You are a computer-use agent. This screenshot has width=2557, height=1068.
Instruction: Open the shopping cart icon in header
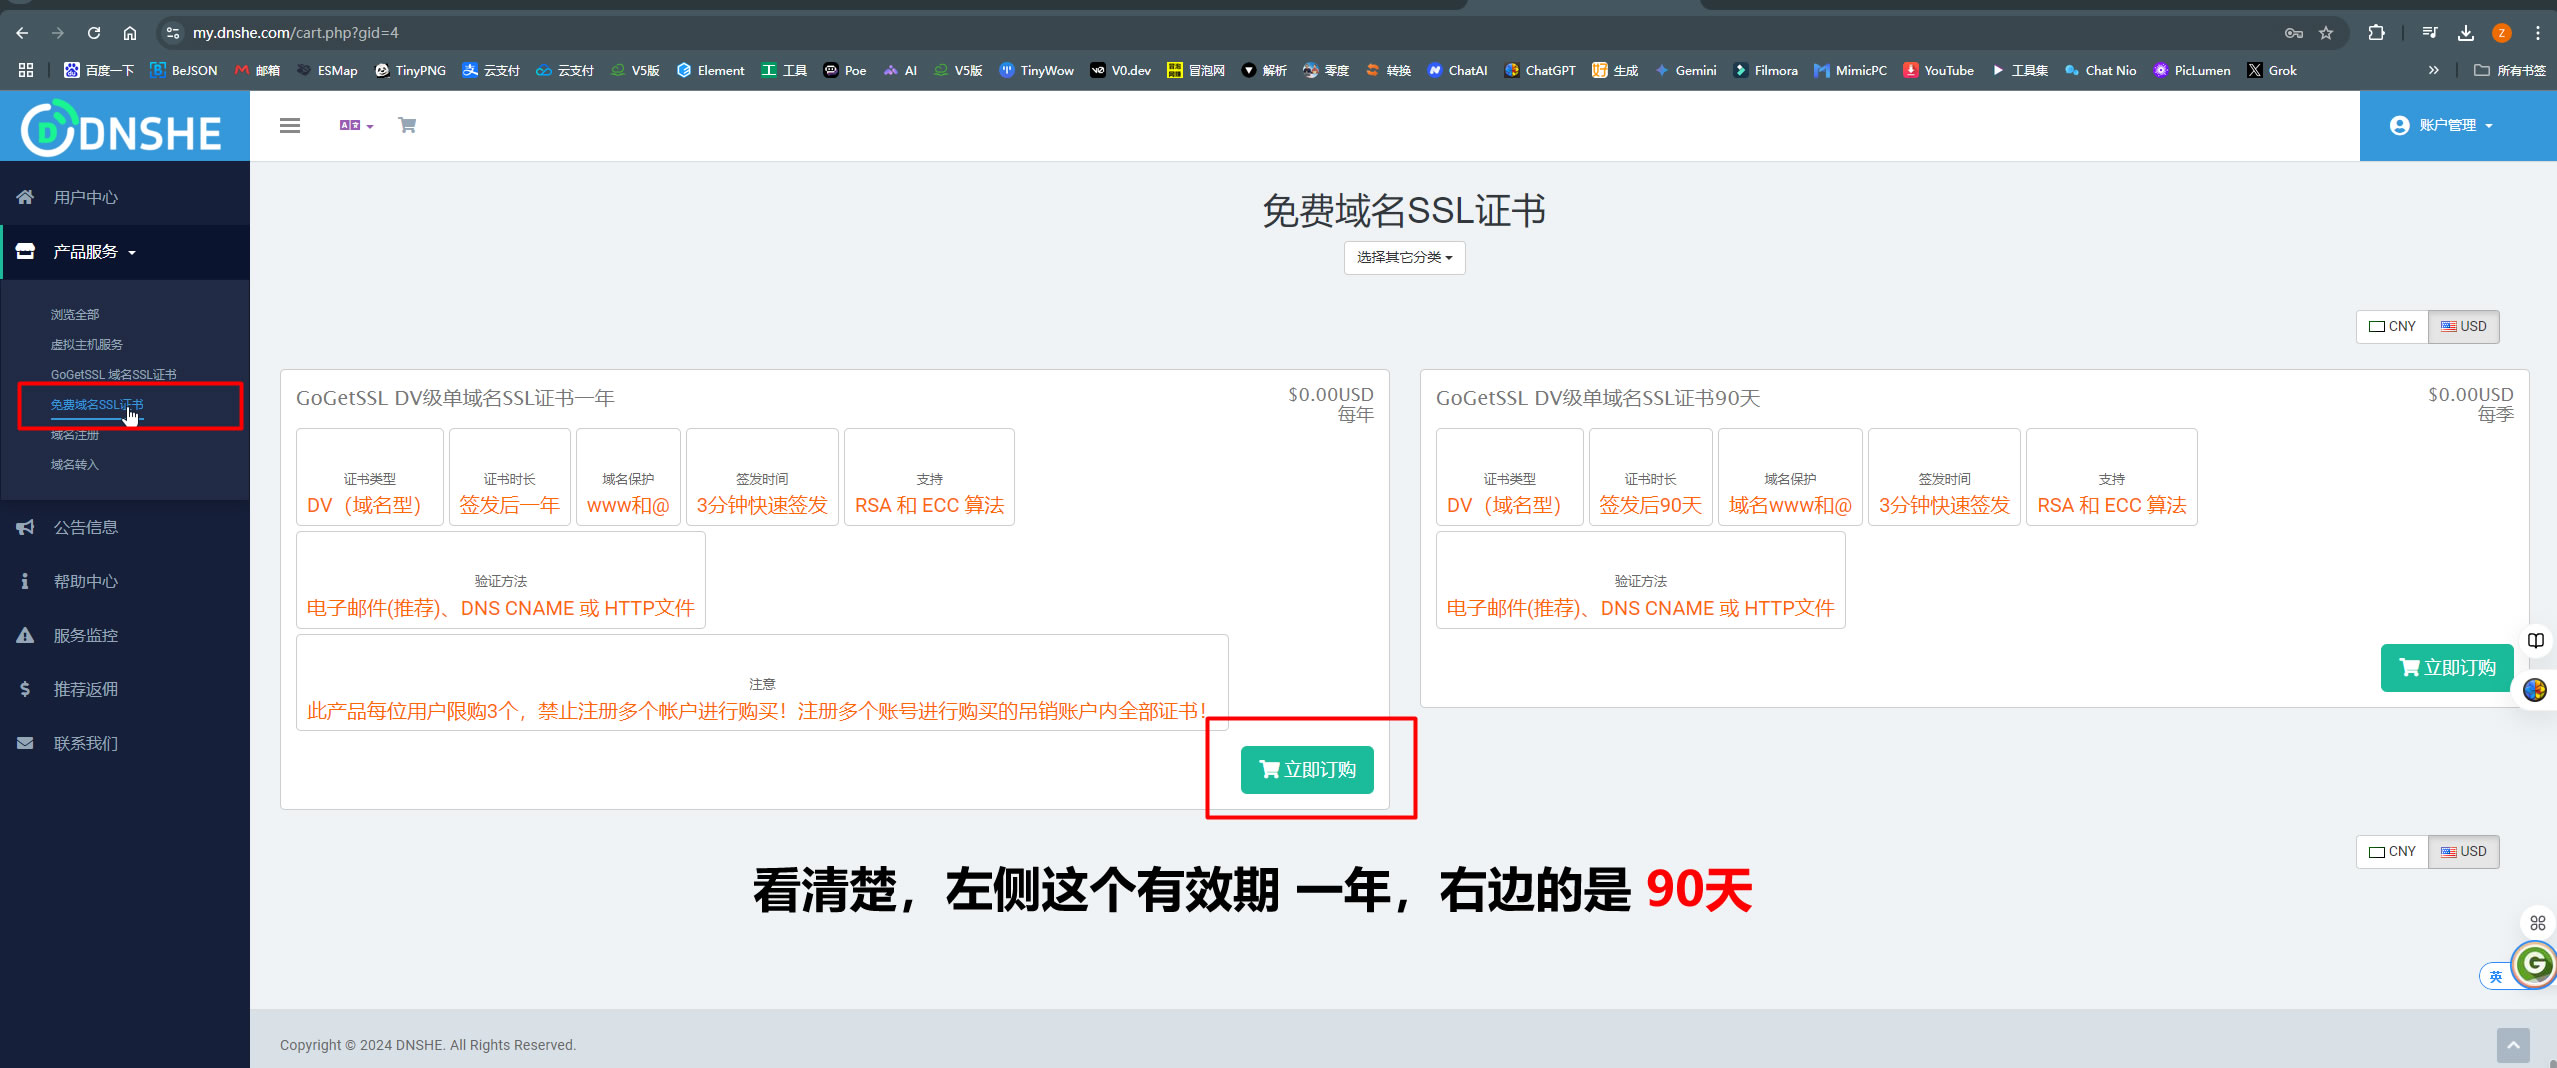click(407, 125)
